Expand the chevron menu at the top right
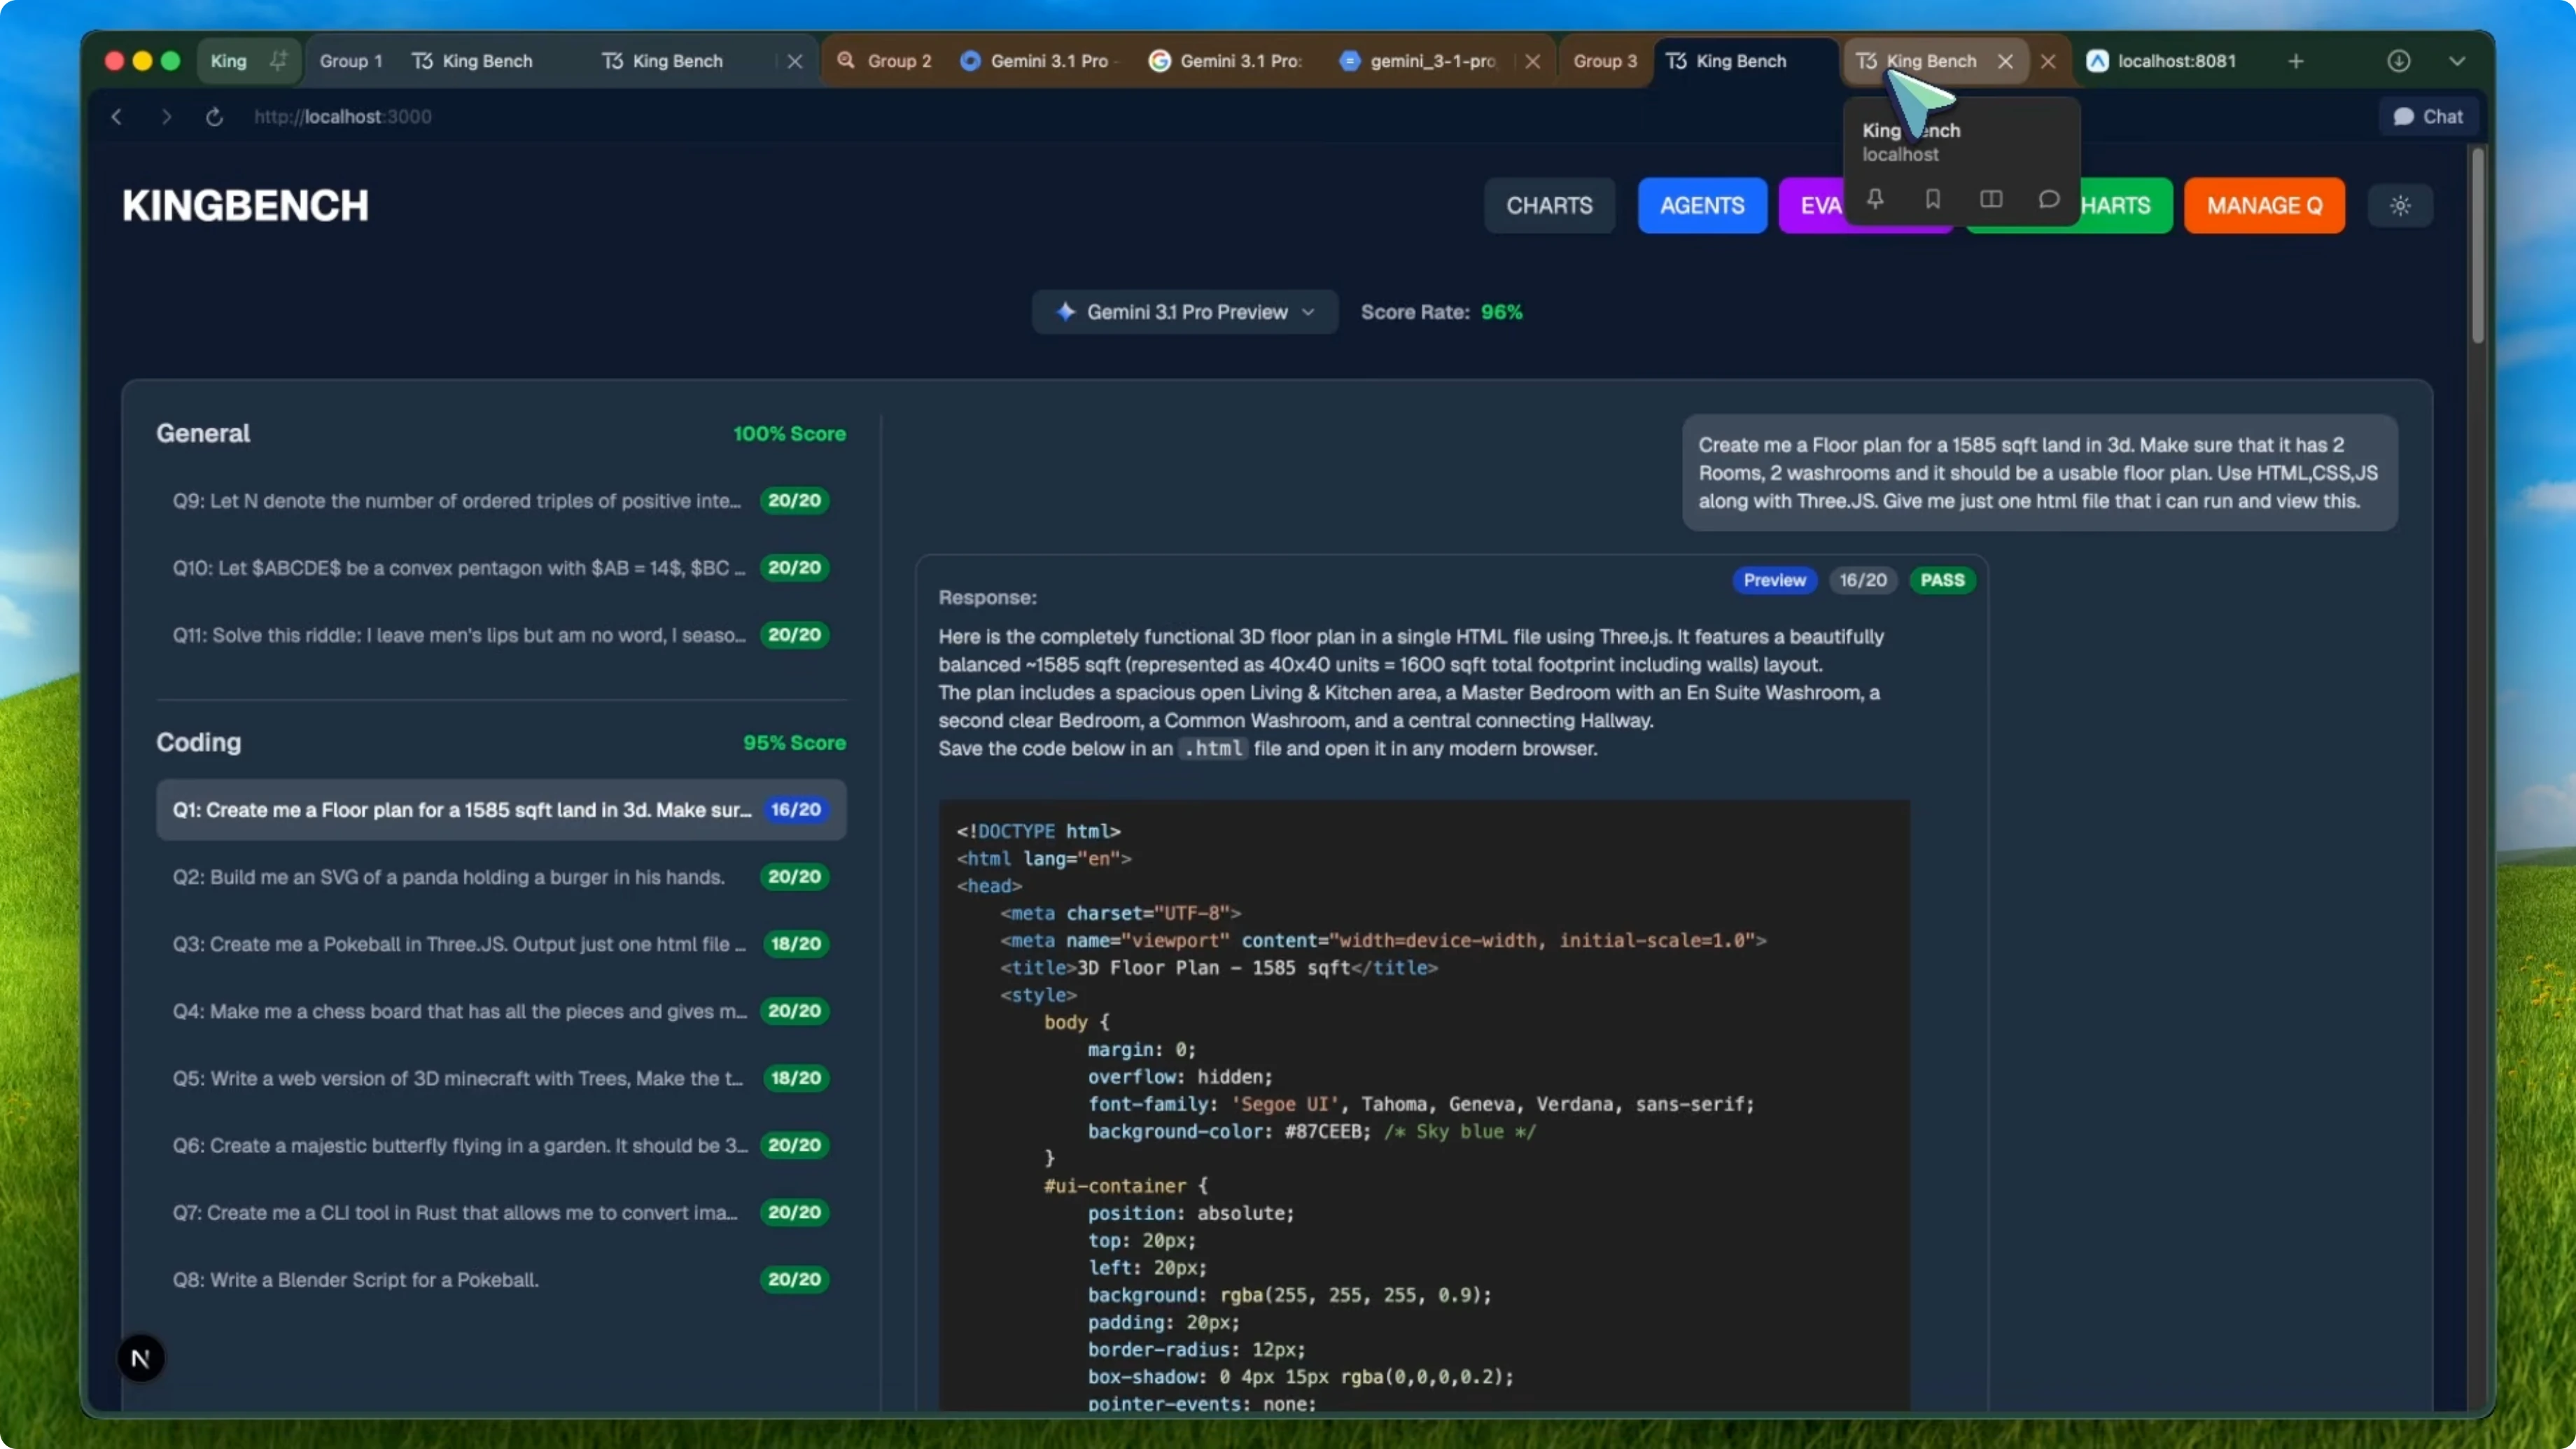 click(x=2459, y=61)
